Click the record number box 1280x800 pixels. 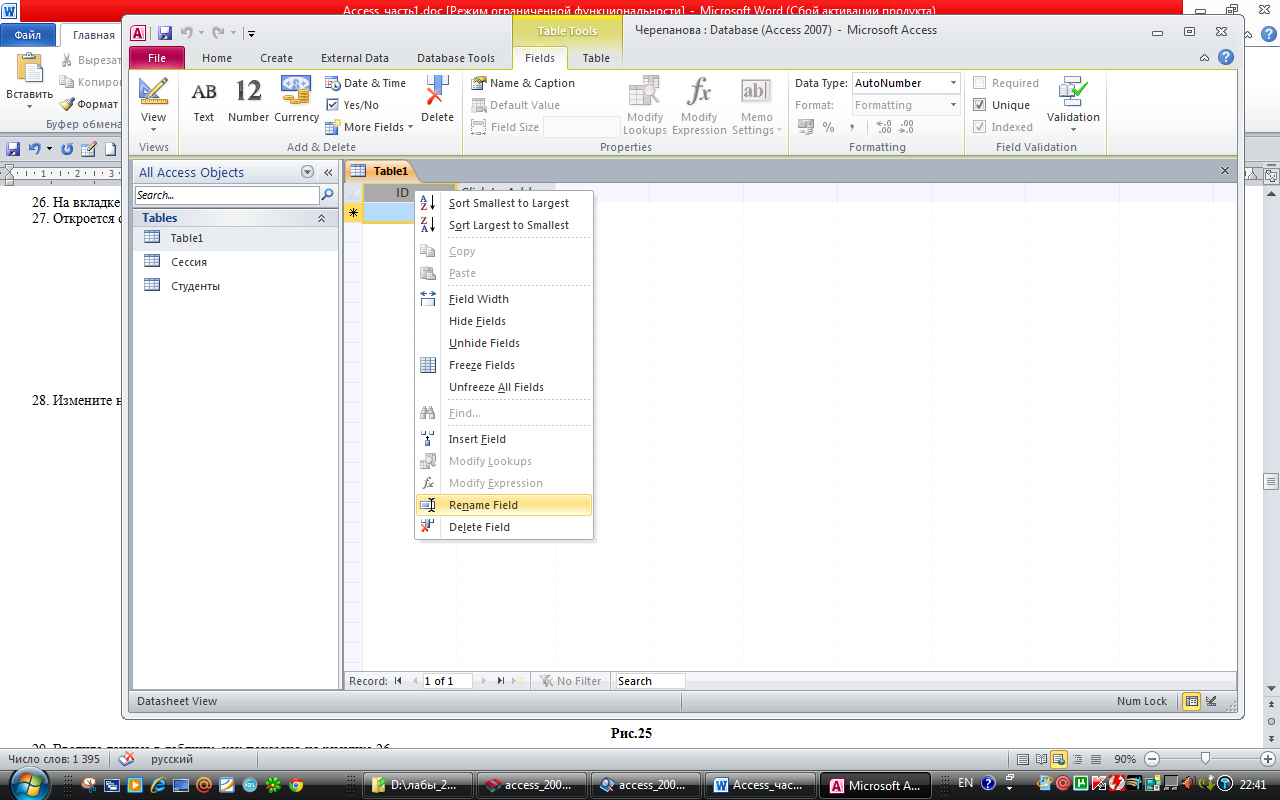click(447, 681)
